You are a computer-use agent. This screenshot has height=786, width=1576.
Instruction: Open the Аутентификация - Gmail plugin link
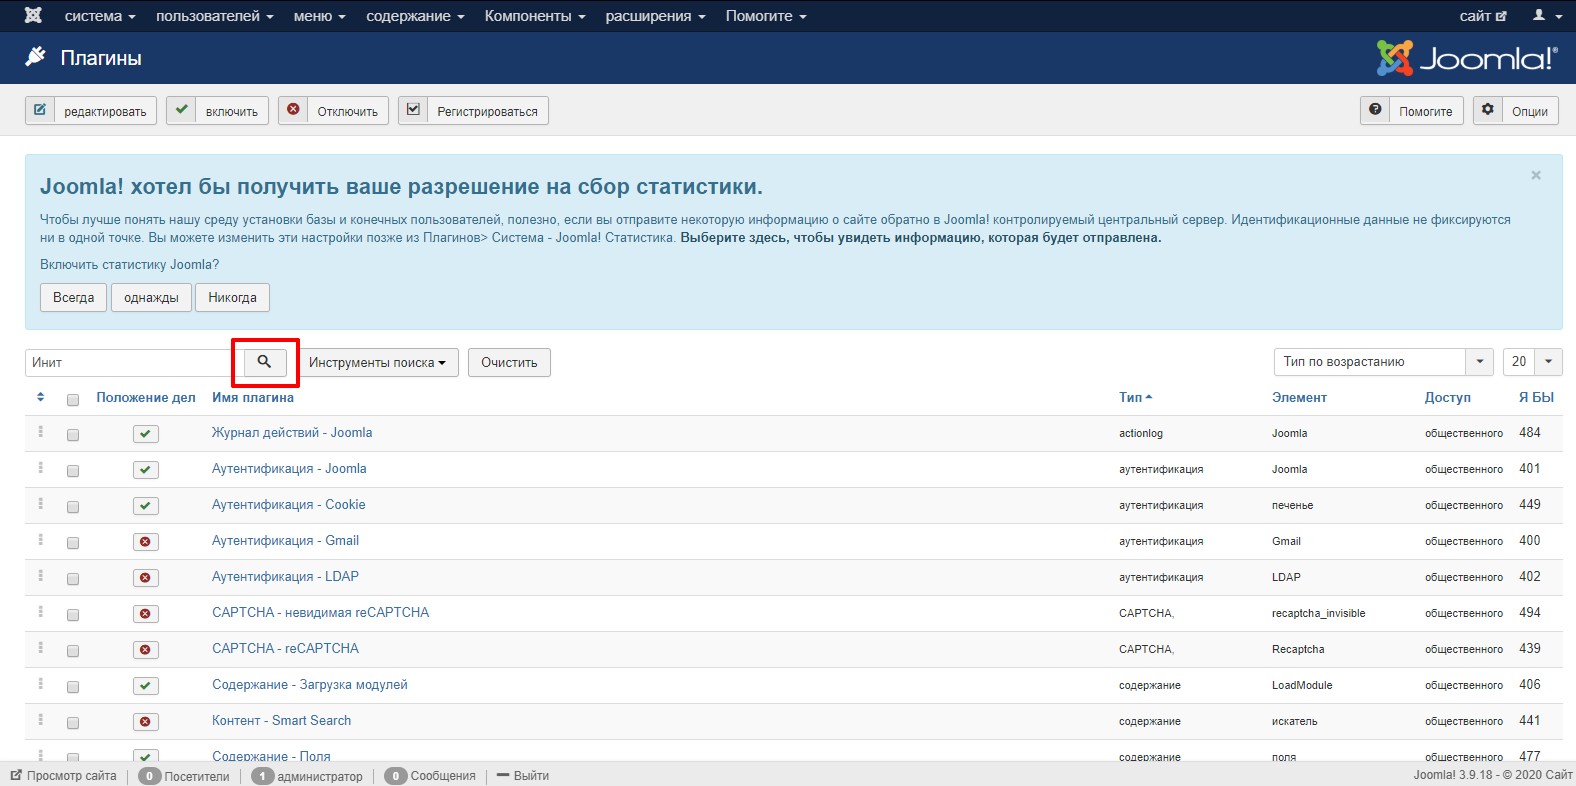285,540
